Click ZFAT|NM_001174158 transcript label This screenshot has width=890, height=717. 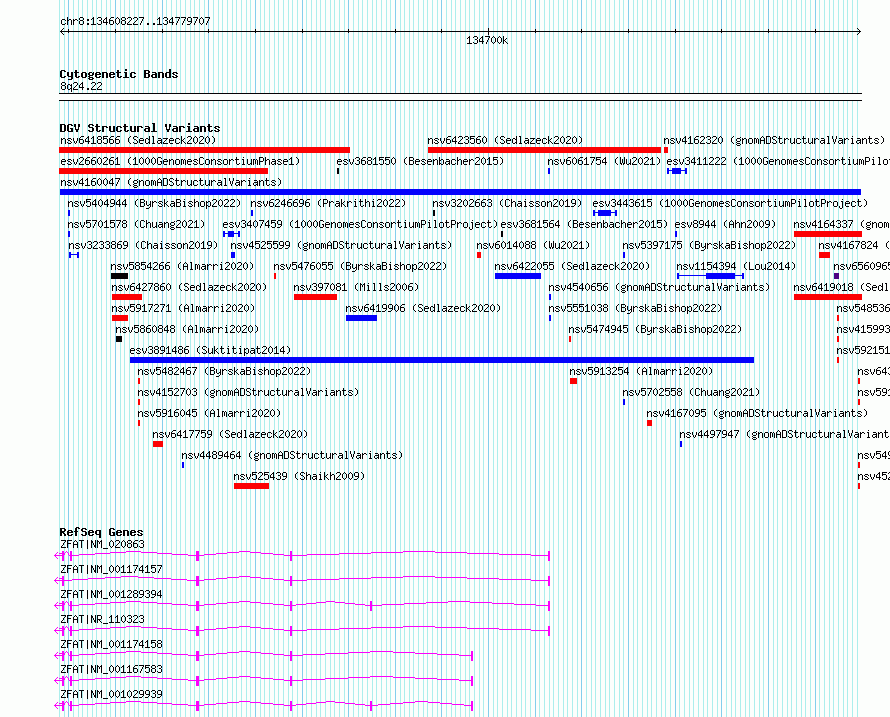click(x=111, y=644)
